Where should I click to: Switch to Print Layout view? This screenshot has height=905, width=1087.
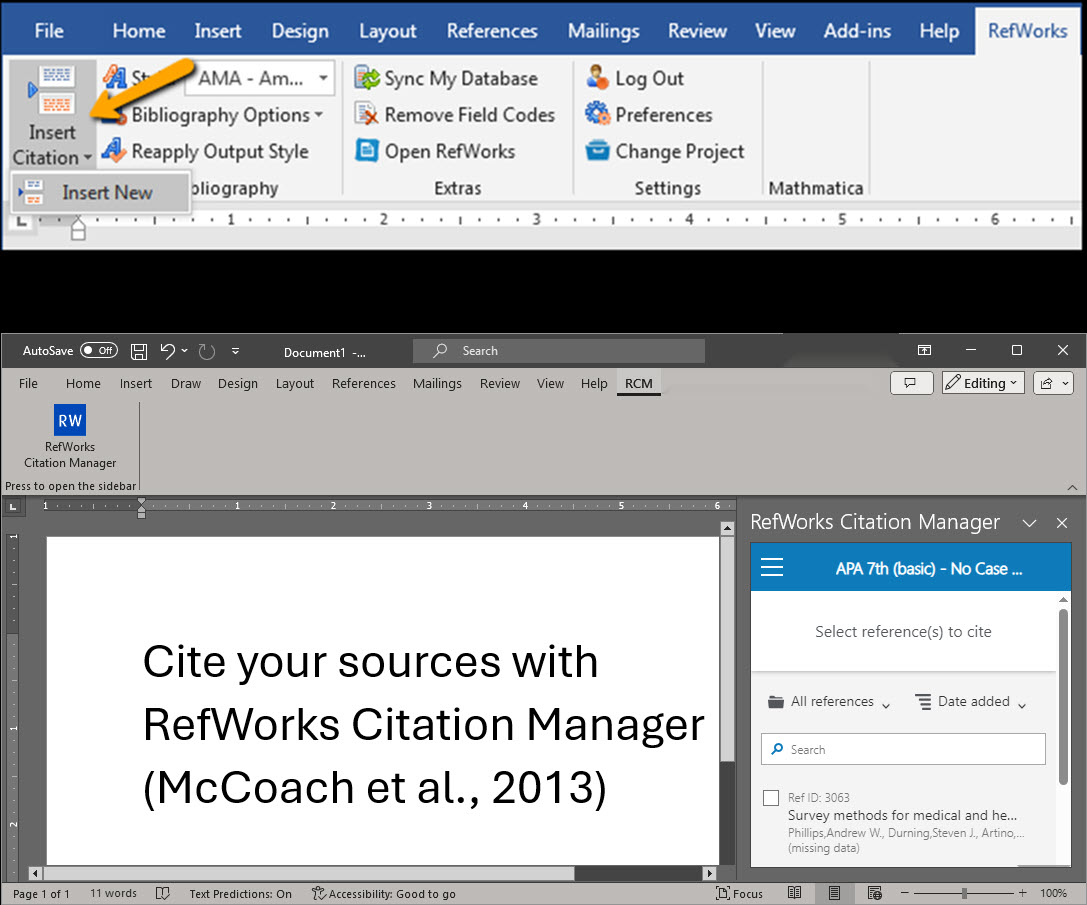pyautogui.click(x=835, y=893)
